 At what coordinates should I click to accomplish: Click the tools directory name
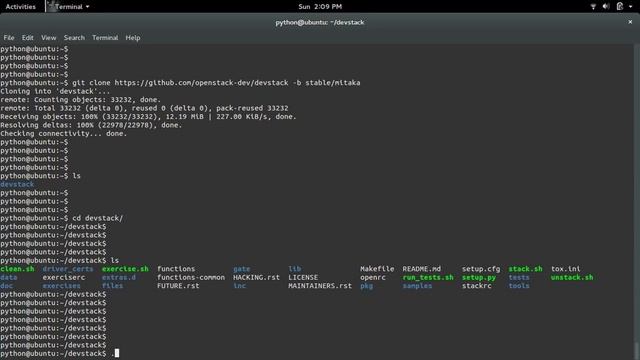[519, 286]
